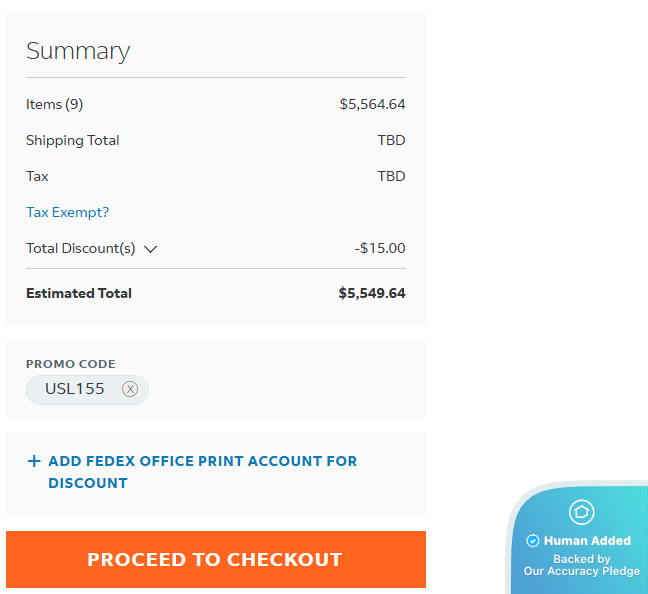Screen dimensions: 648x594
Task: Click the house icon in the badge
Action: 581,513
